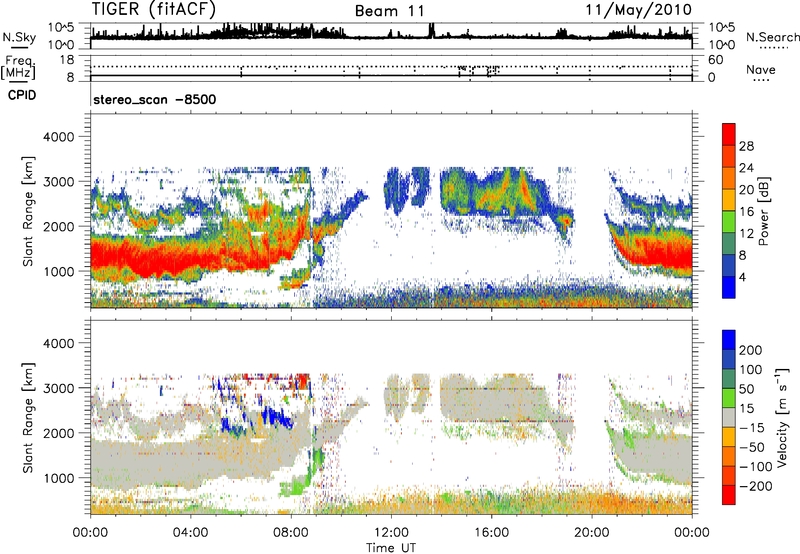Image resolution: width=800 pixels, height=554 pixels.
Task: Click the '20:00' time tick label
Action: pyautogui.click(x=592, y=533)
